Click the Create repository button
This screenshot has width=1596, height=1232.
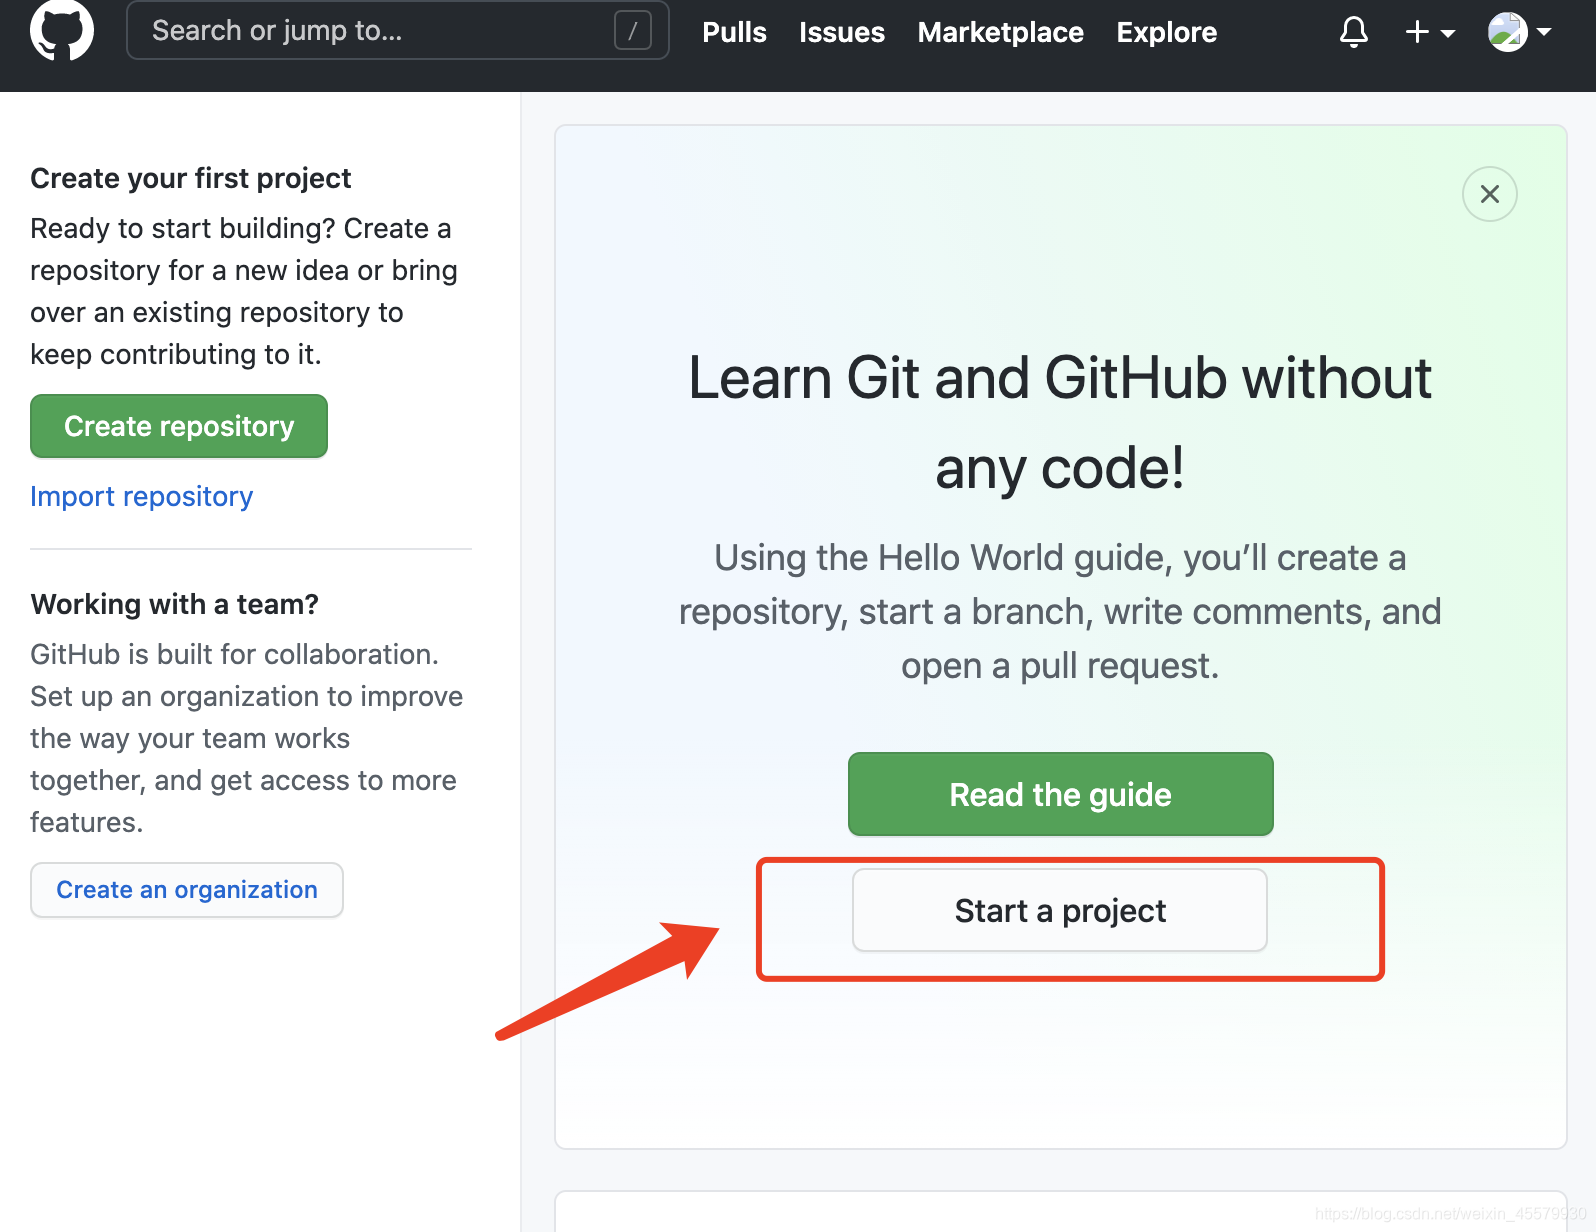[x=179, y=426]
